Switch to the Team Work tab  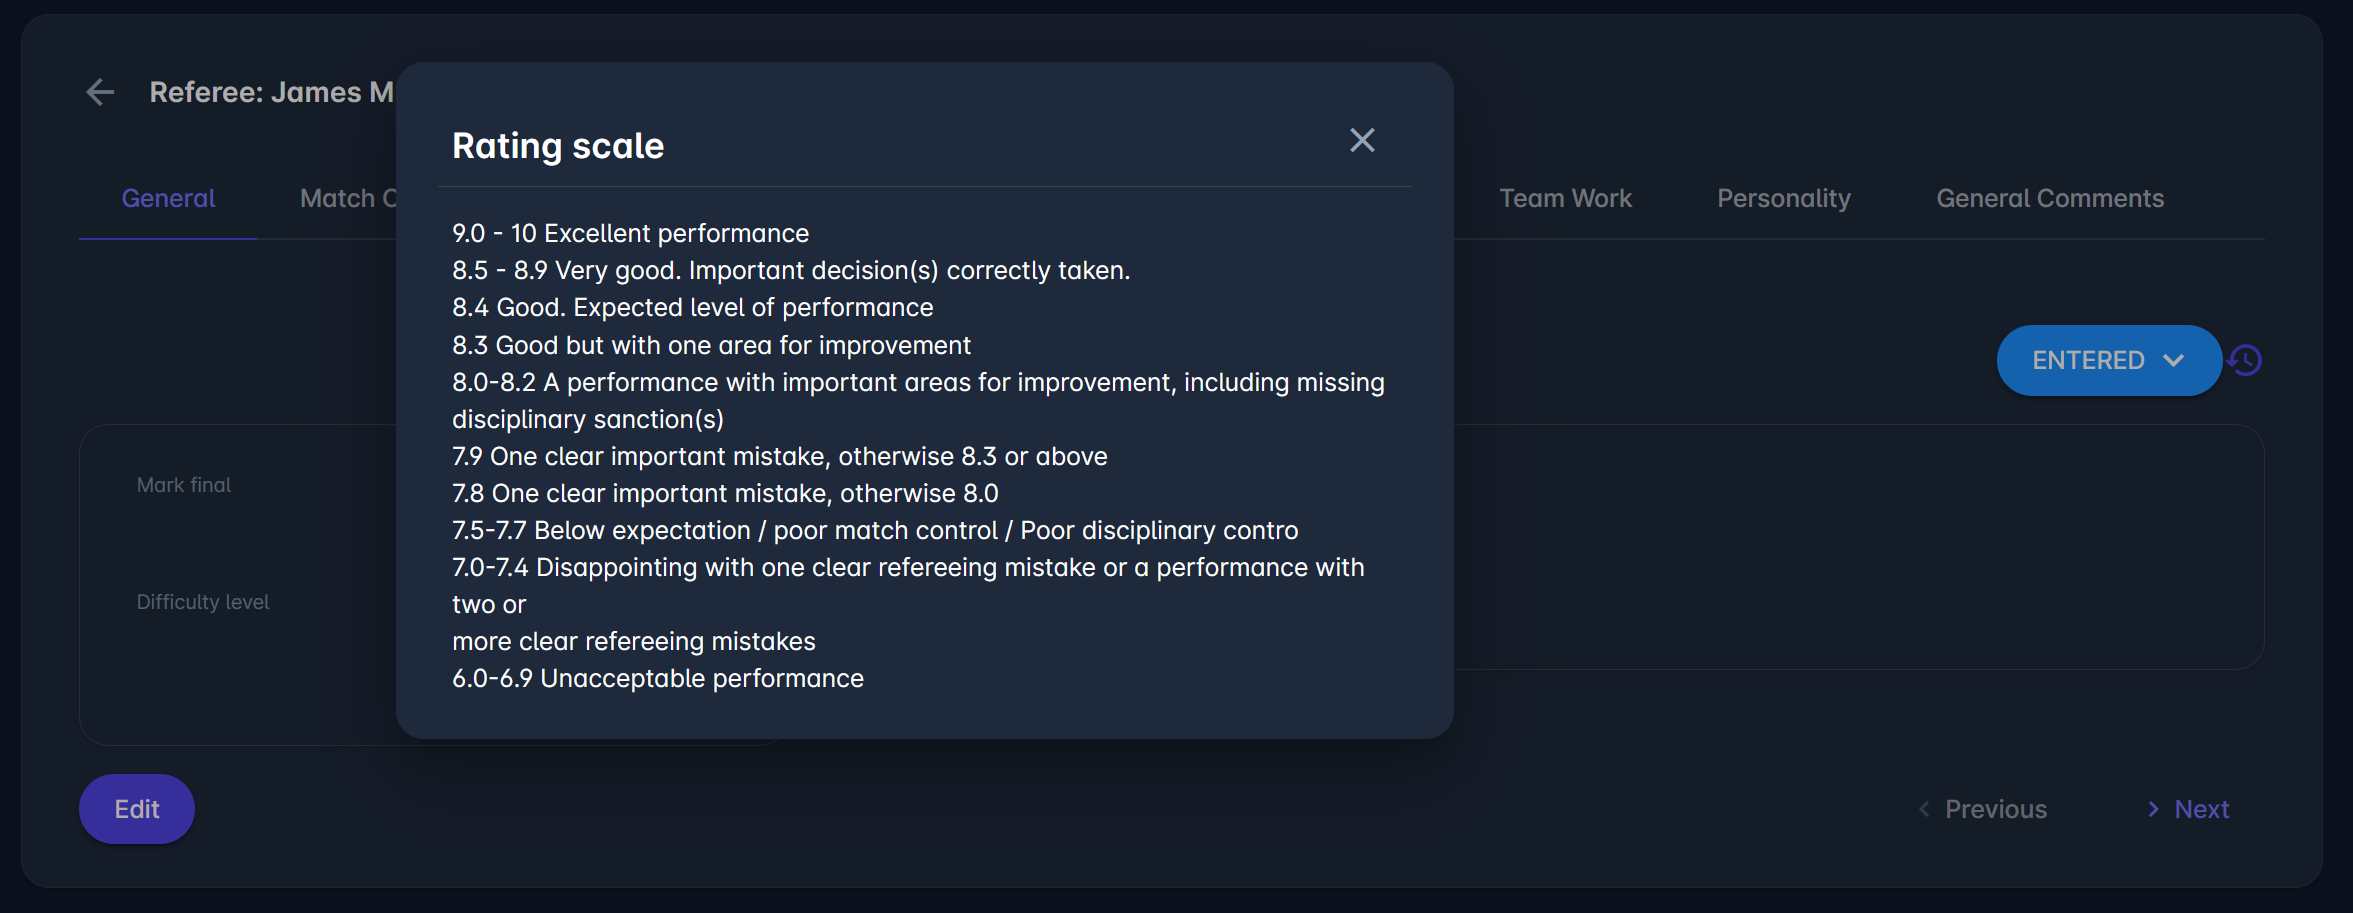coord(1565,199)
